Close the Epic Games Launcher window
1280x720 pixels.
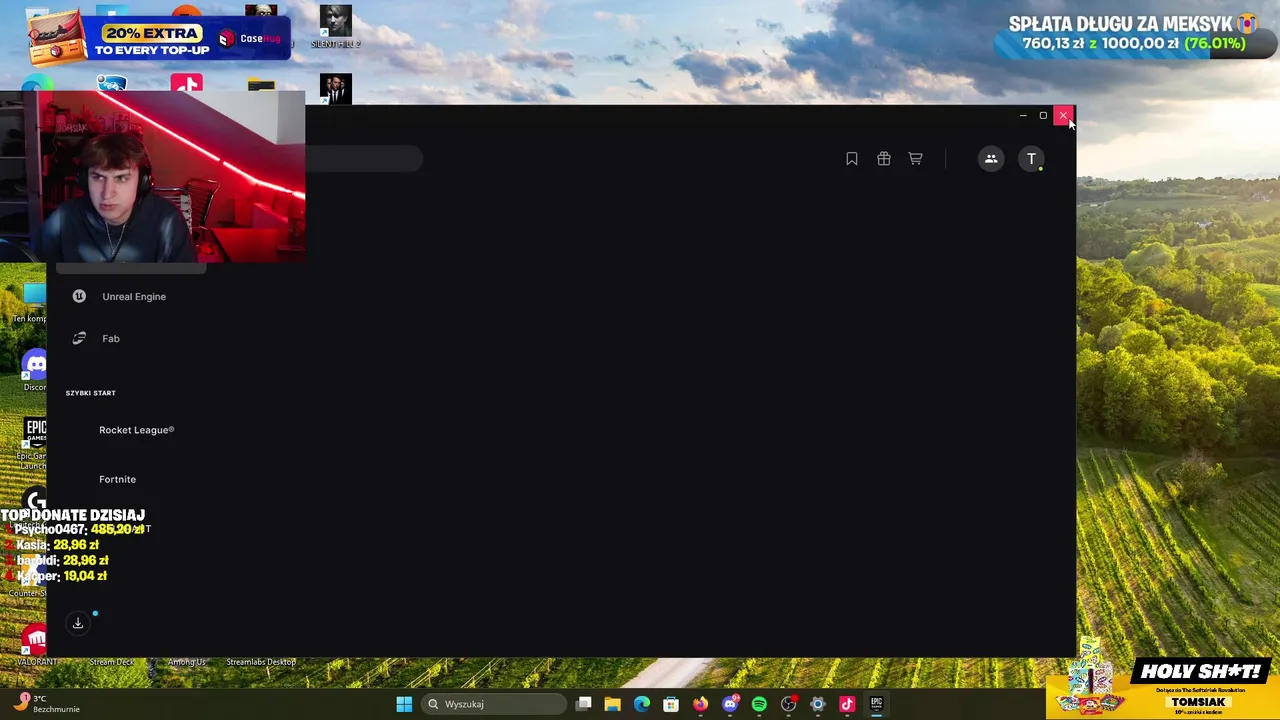click(x=1063, y=116)
